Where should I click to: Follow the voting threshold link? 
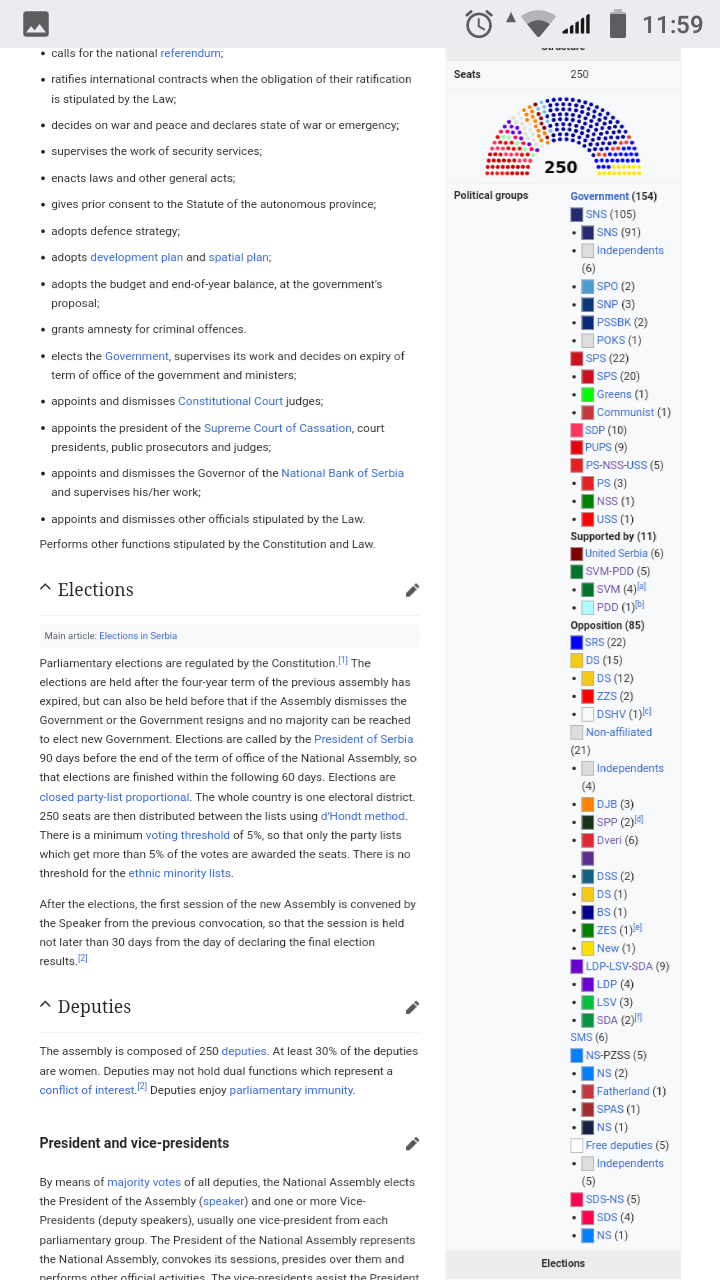188,835
